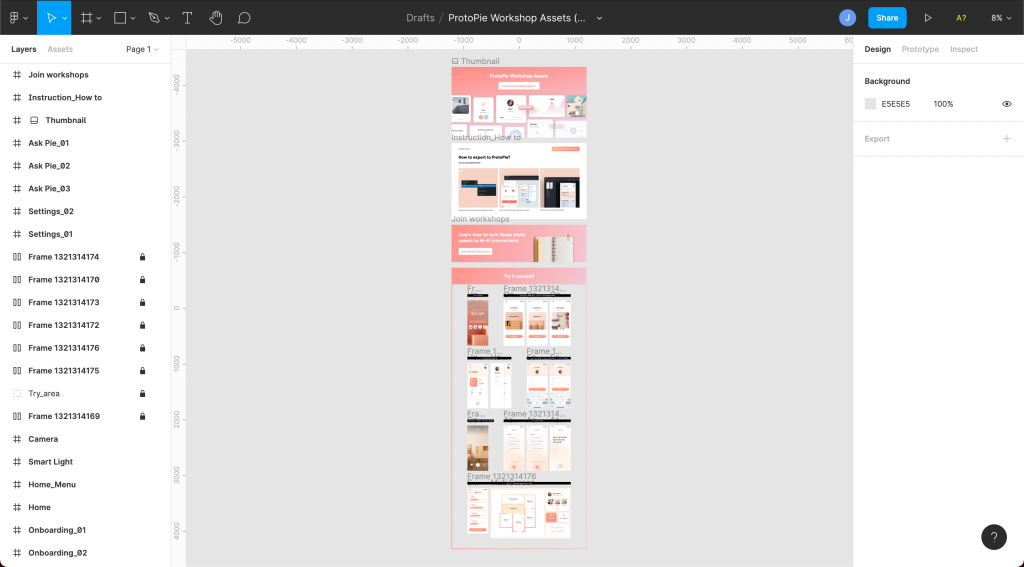Edit the 100% background opacity field

click(x=943, y=104)
